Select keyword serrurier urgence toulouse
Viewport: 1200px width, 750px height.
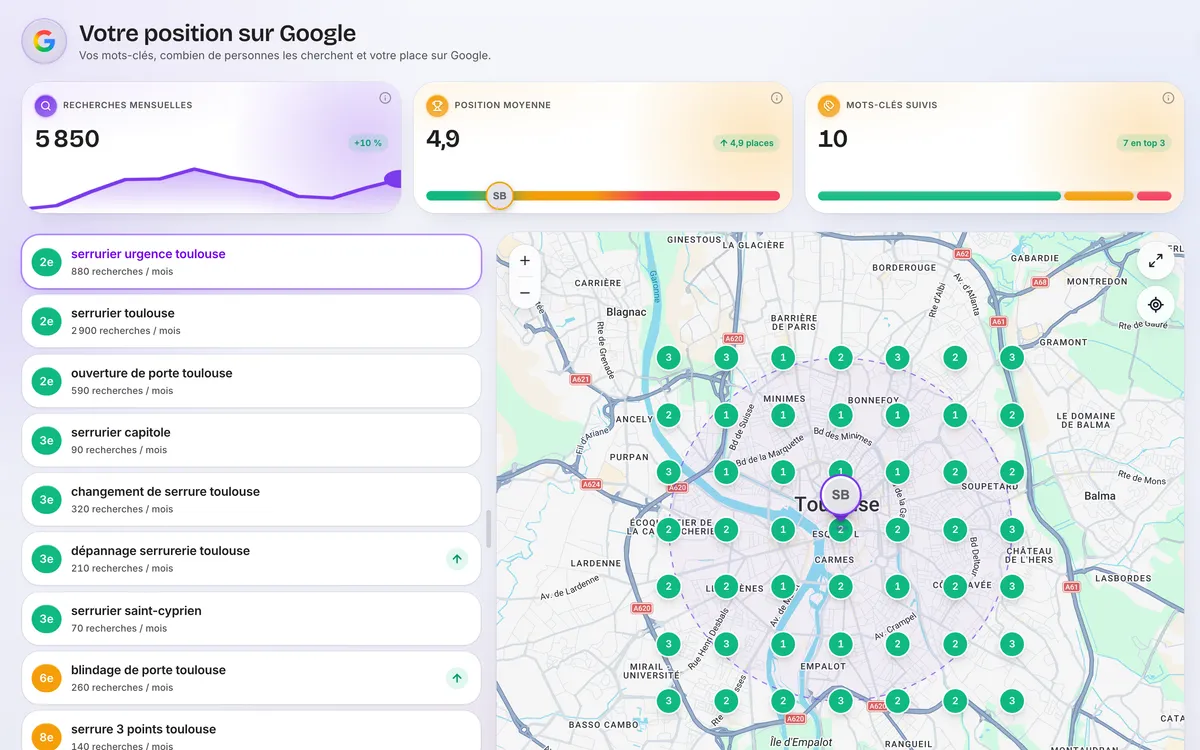[251, 262]
